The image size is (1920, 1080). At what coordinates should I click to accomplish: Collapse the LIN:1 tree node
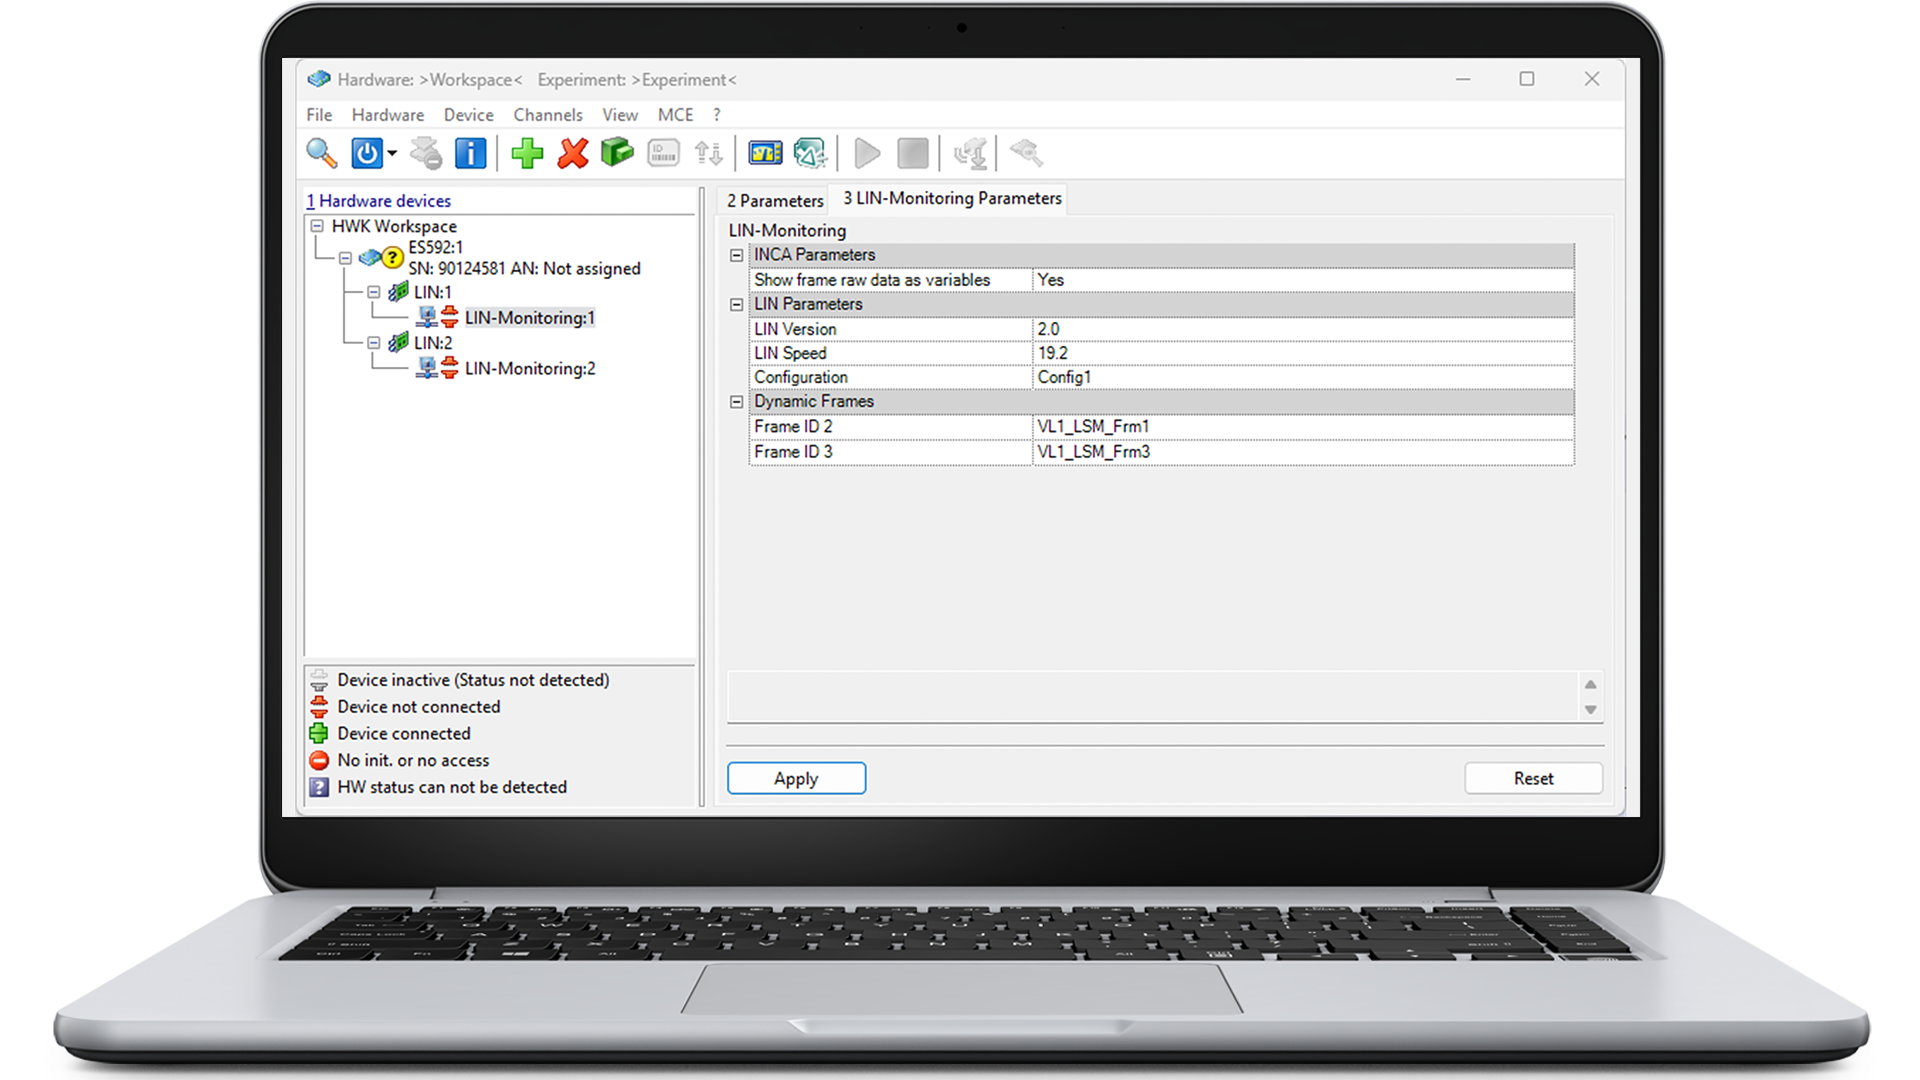[x=373, y=292]
